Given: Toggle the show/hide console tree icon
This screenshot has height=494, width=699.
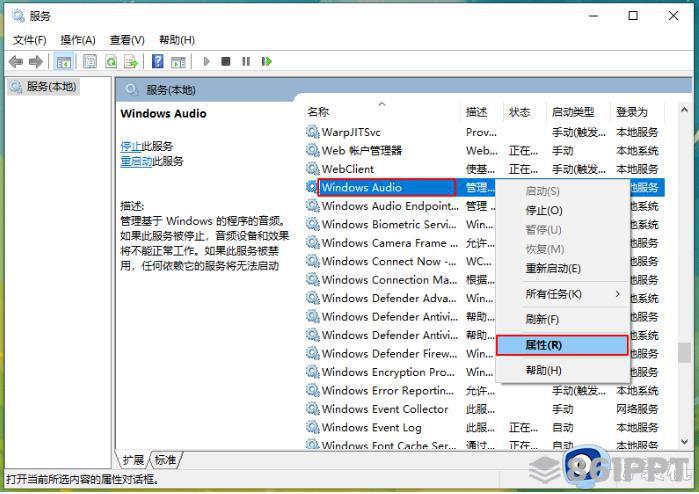Looking at the screenshot, I should [63, 62].
